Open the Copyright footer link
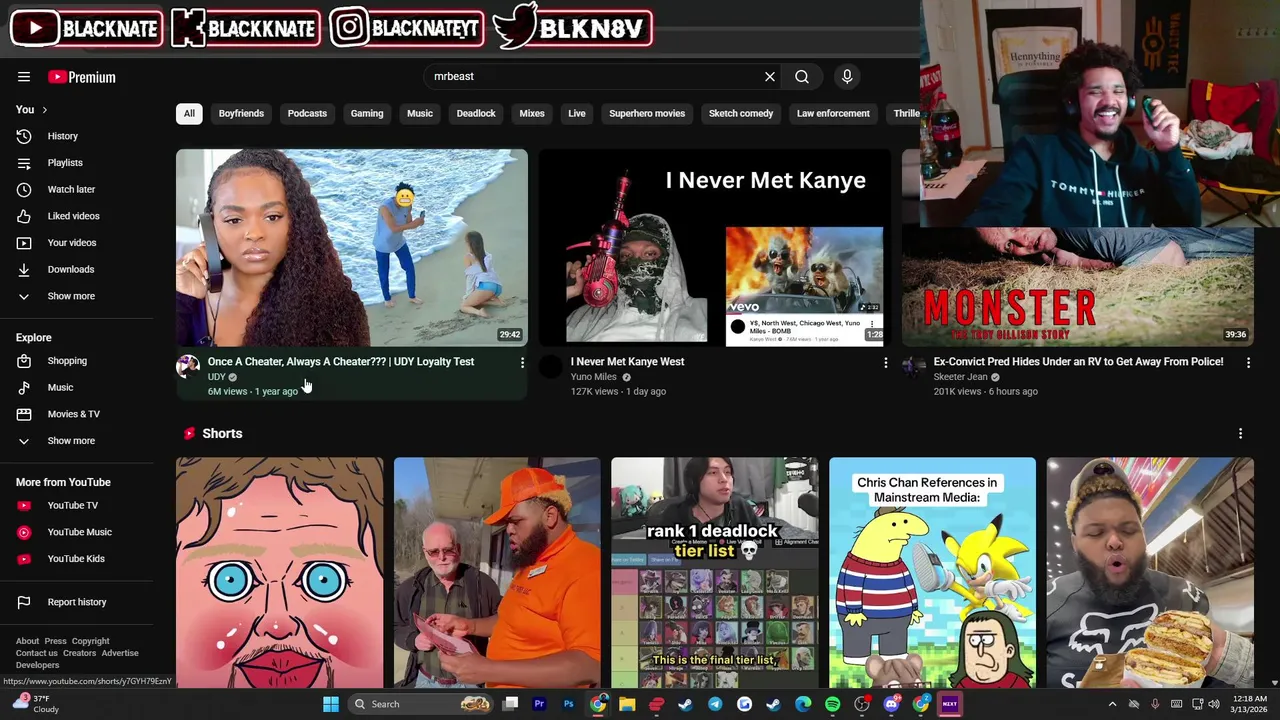1280x720 pixels. click(x=90, y=641)
